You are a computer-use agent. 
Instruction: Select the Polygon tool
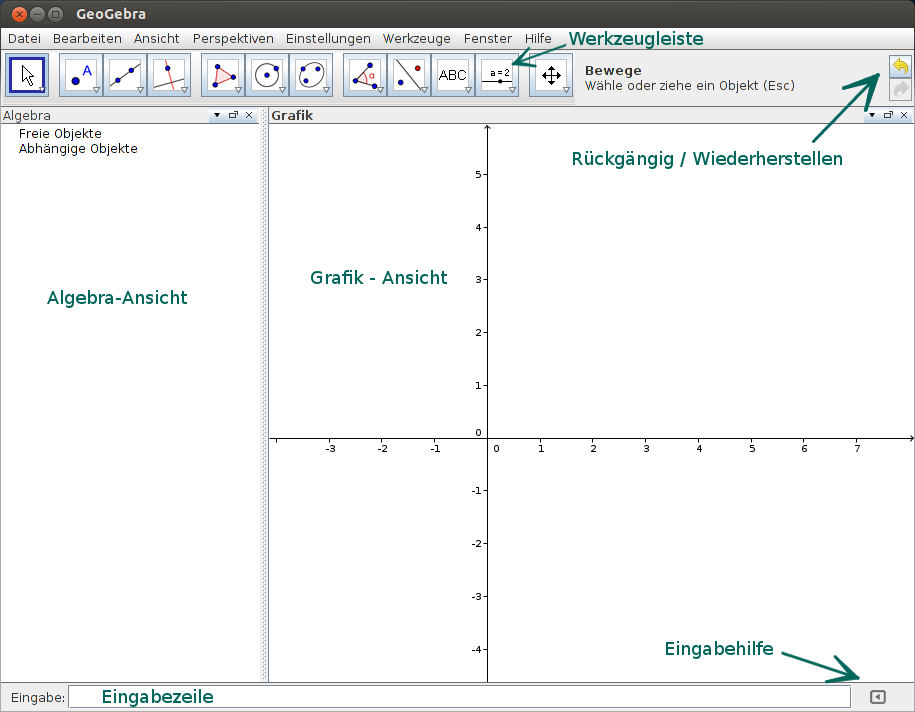tap(223, 75)
